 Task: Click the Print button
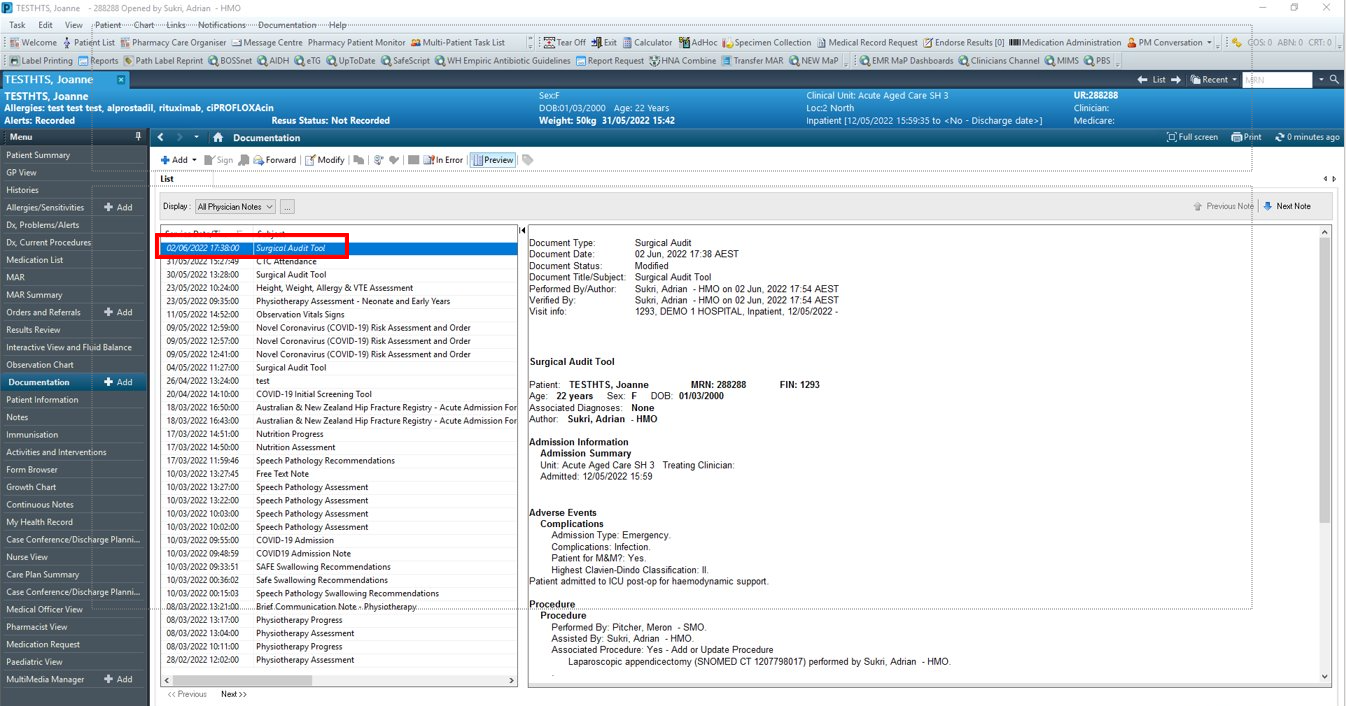pyautogui.click(x=1246, y=137)
